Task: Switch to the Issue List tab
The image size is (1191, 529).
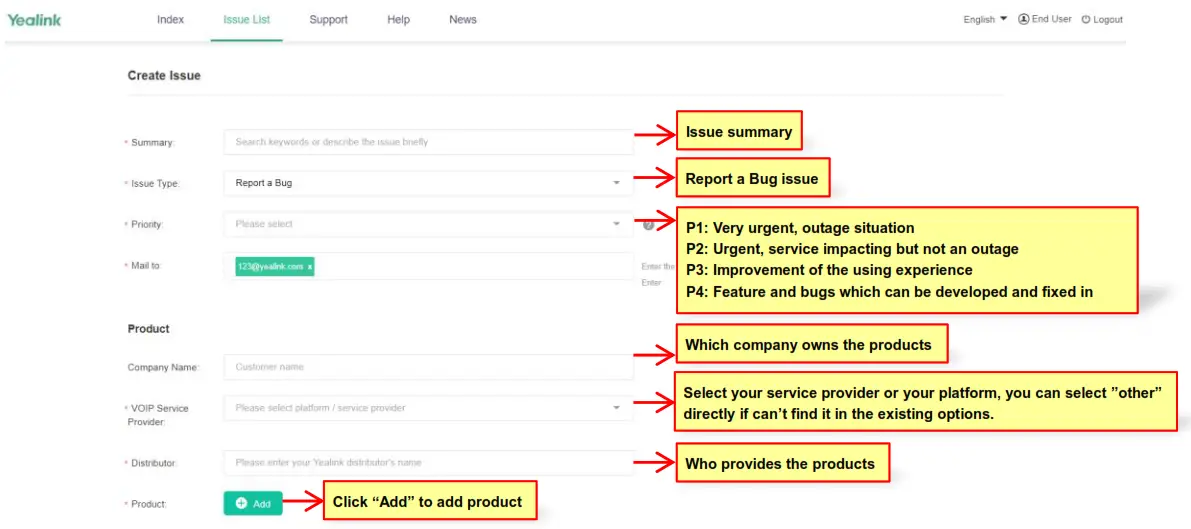Action: 246,20
